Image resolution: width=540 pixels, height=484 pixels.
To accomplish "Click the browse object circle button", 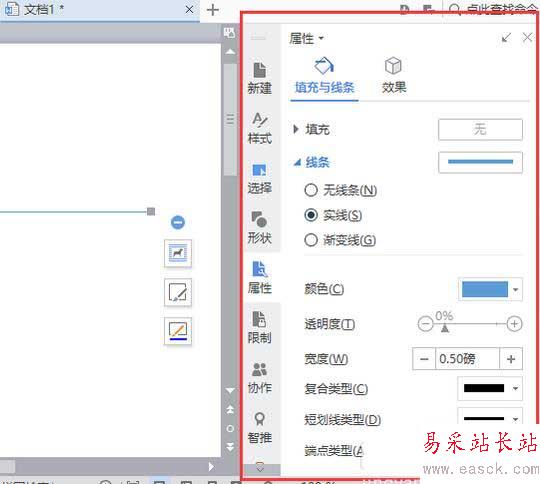I will click(230, 429).
